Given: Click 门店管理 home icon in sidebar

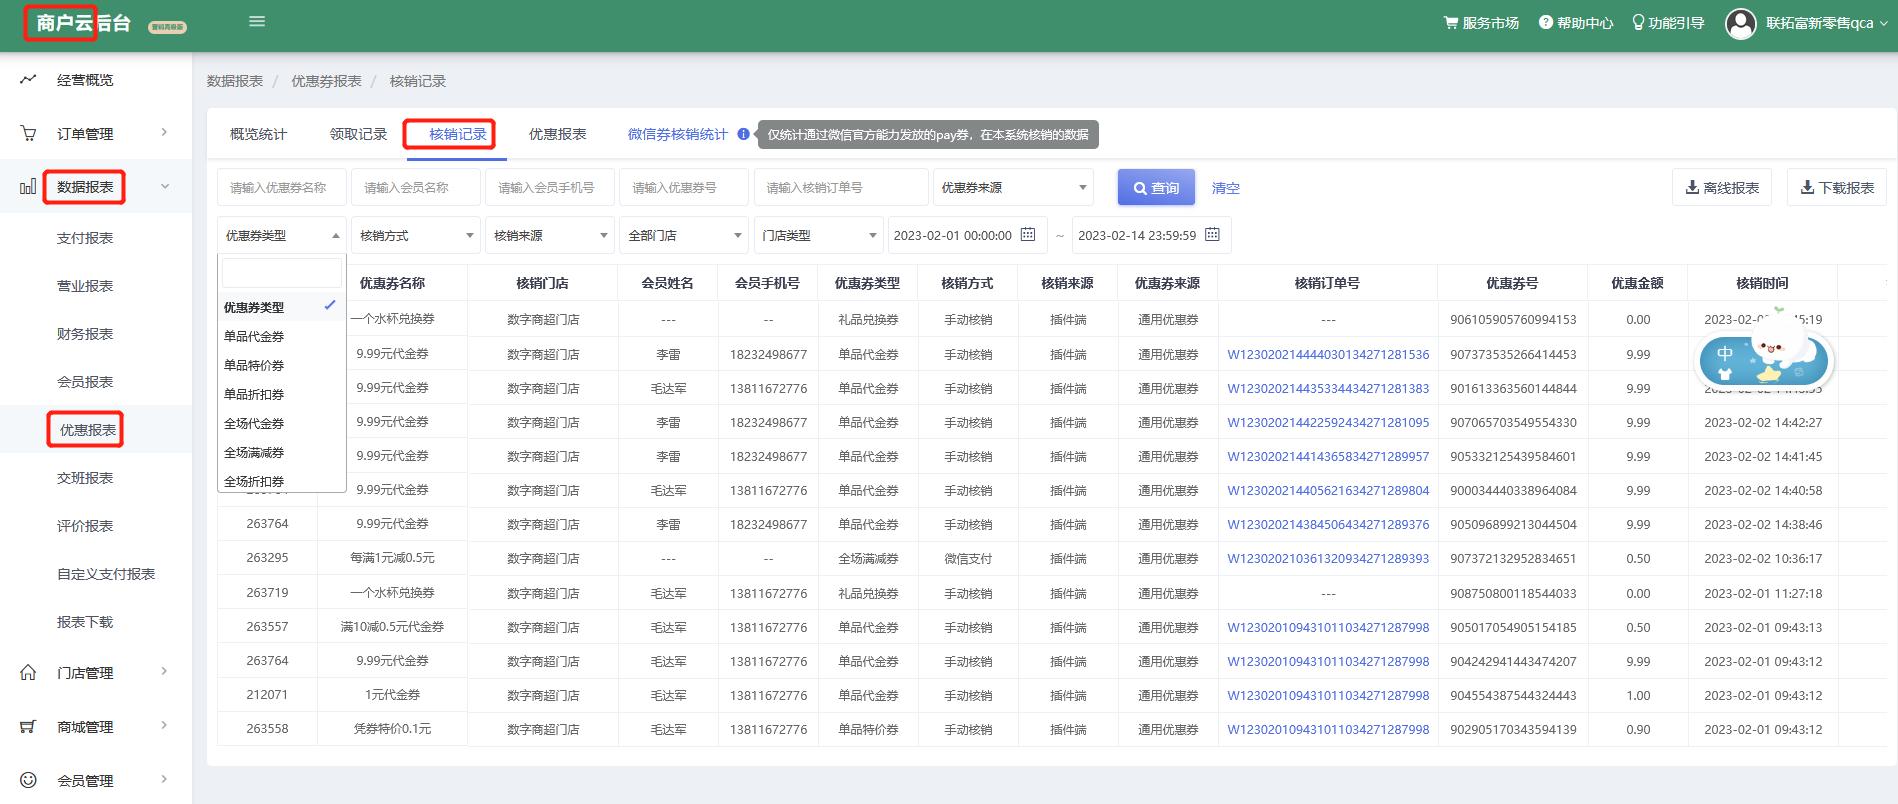Looking at the screenshot, I should [28, 673].
